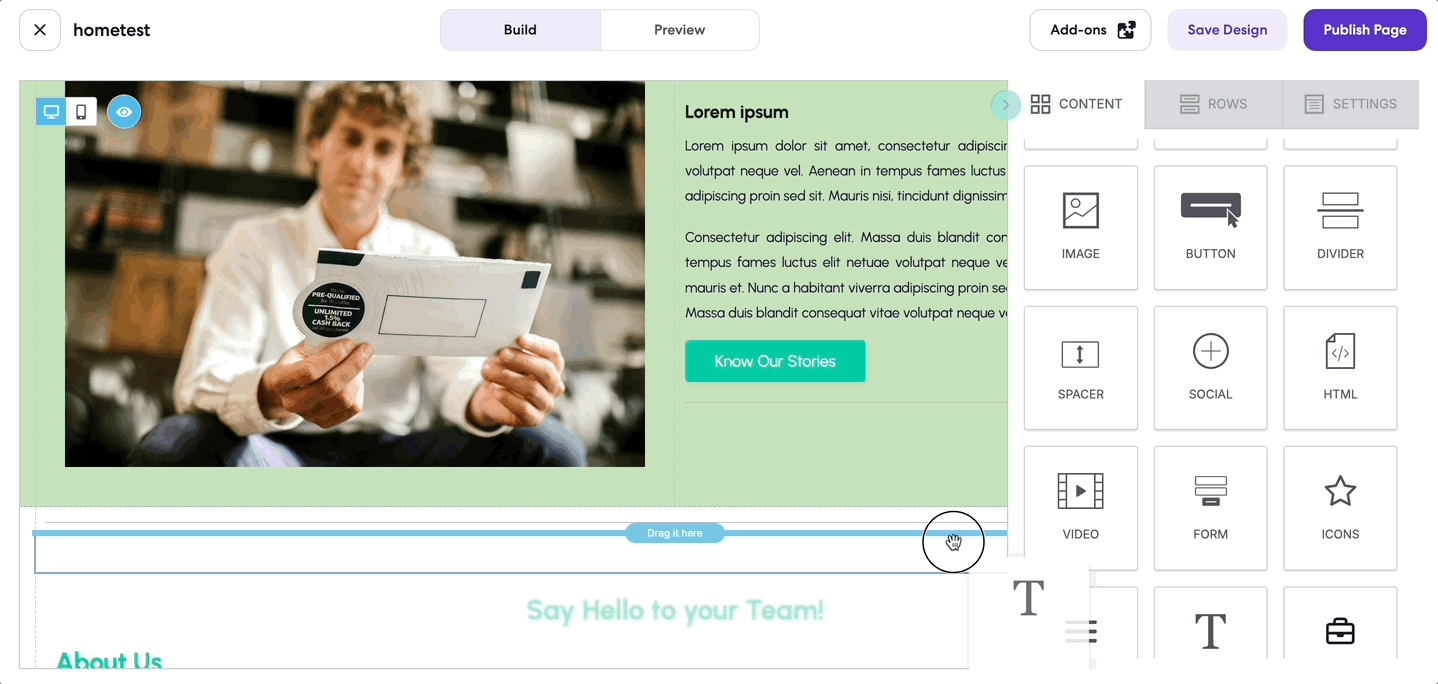Select the Video content block
The height and width of the screenshot is (684, 1438).
[1080, 508]
